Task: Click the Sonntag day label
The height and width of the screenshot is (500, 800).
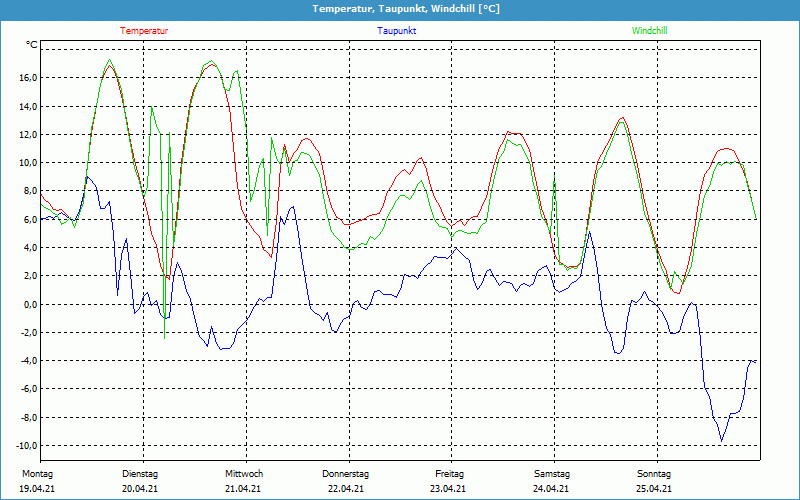Action: click(x=654, y=474)
